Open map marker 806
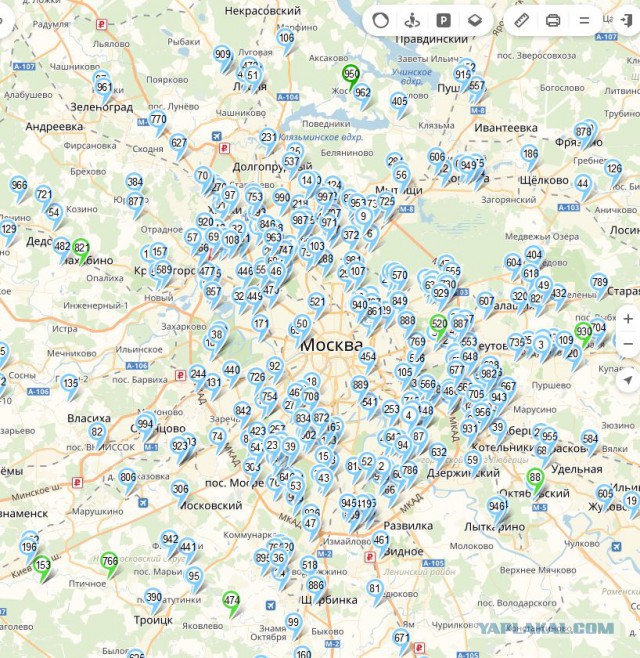 [x=128, y=477]
